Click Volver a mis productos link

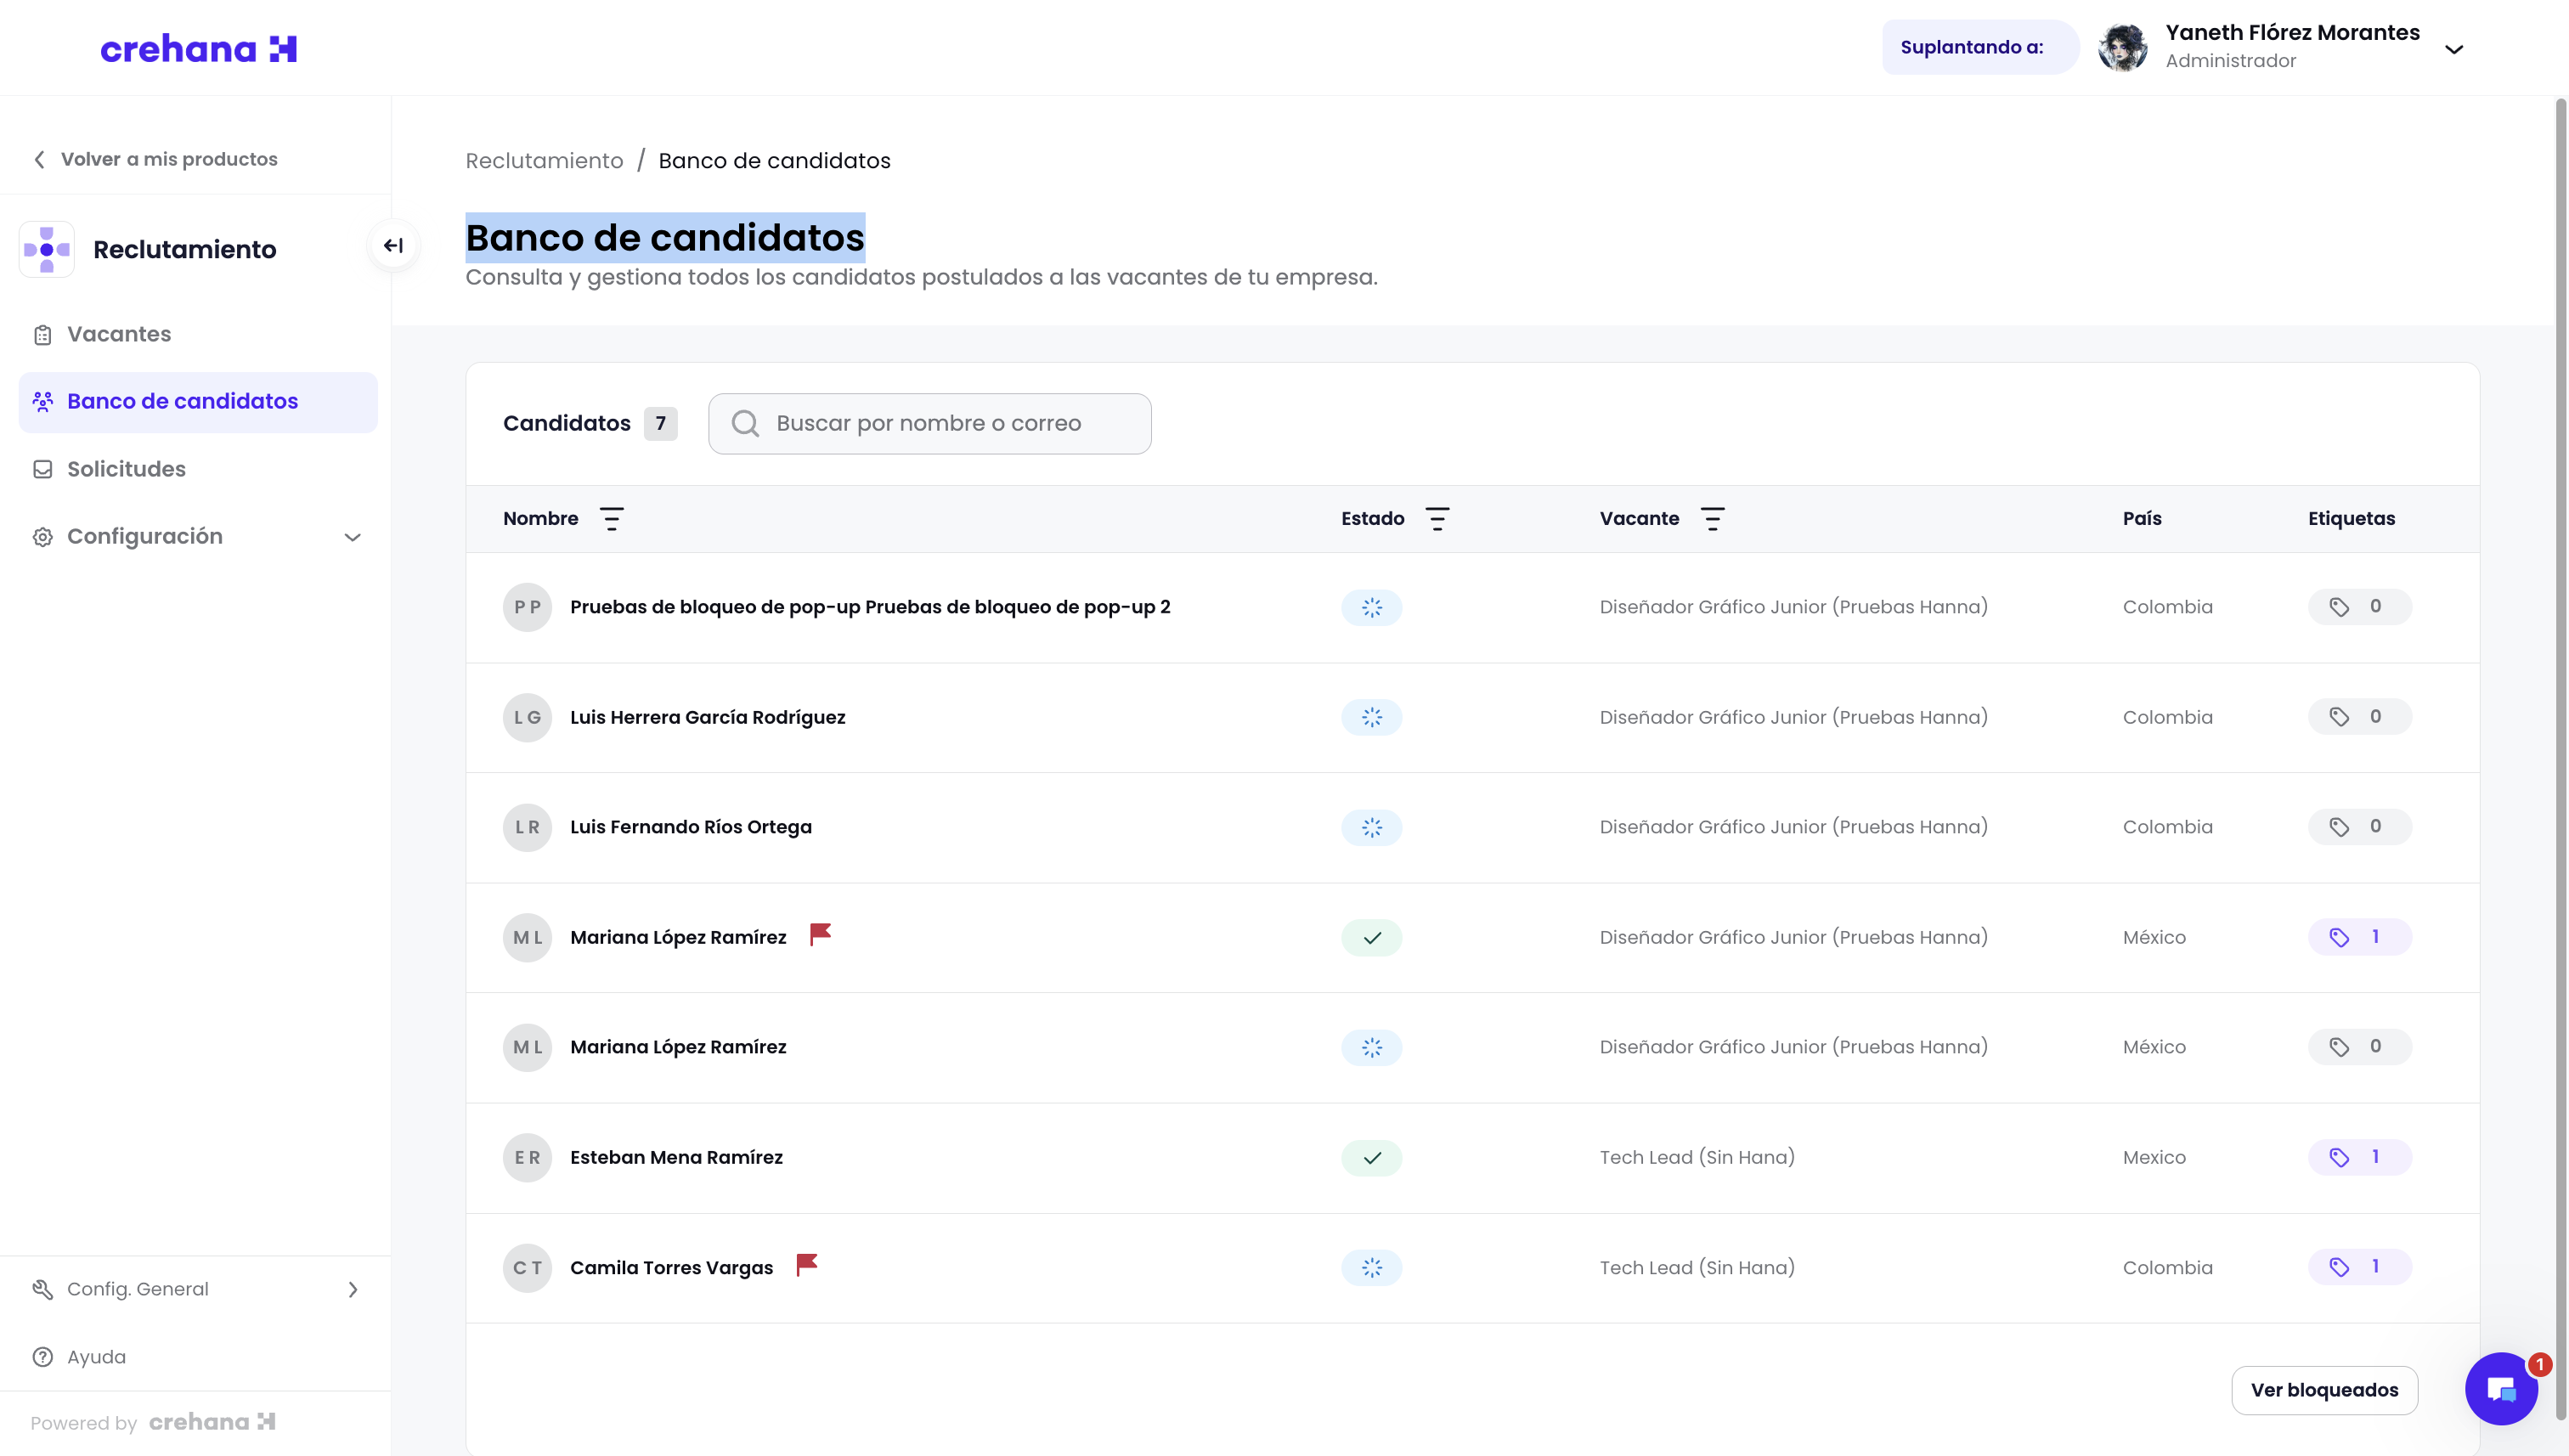(x=169, y=159)
